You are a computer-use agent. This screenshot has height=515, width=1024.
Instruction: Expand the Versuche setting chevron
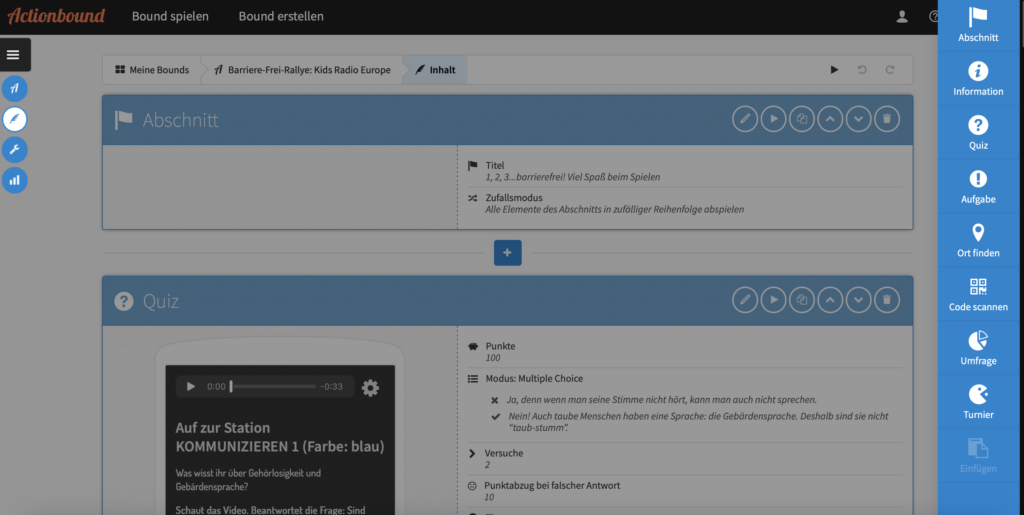click(472, 453)
